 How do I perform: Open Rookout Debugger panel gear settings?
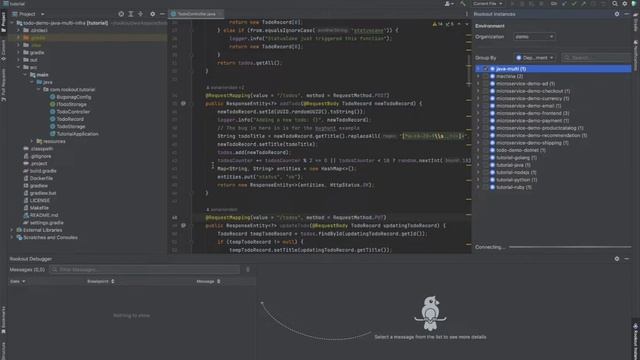617,259
